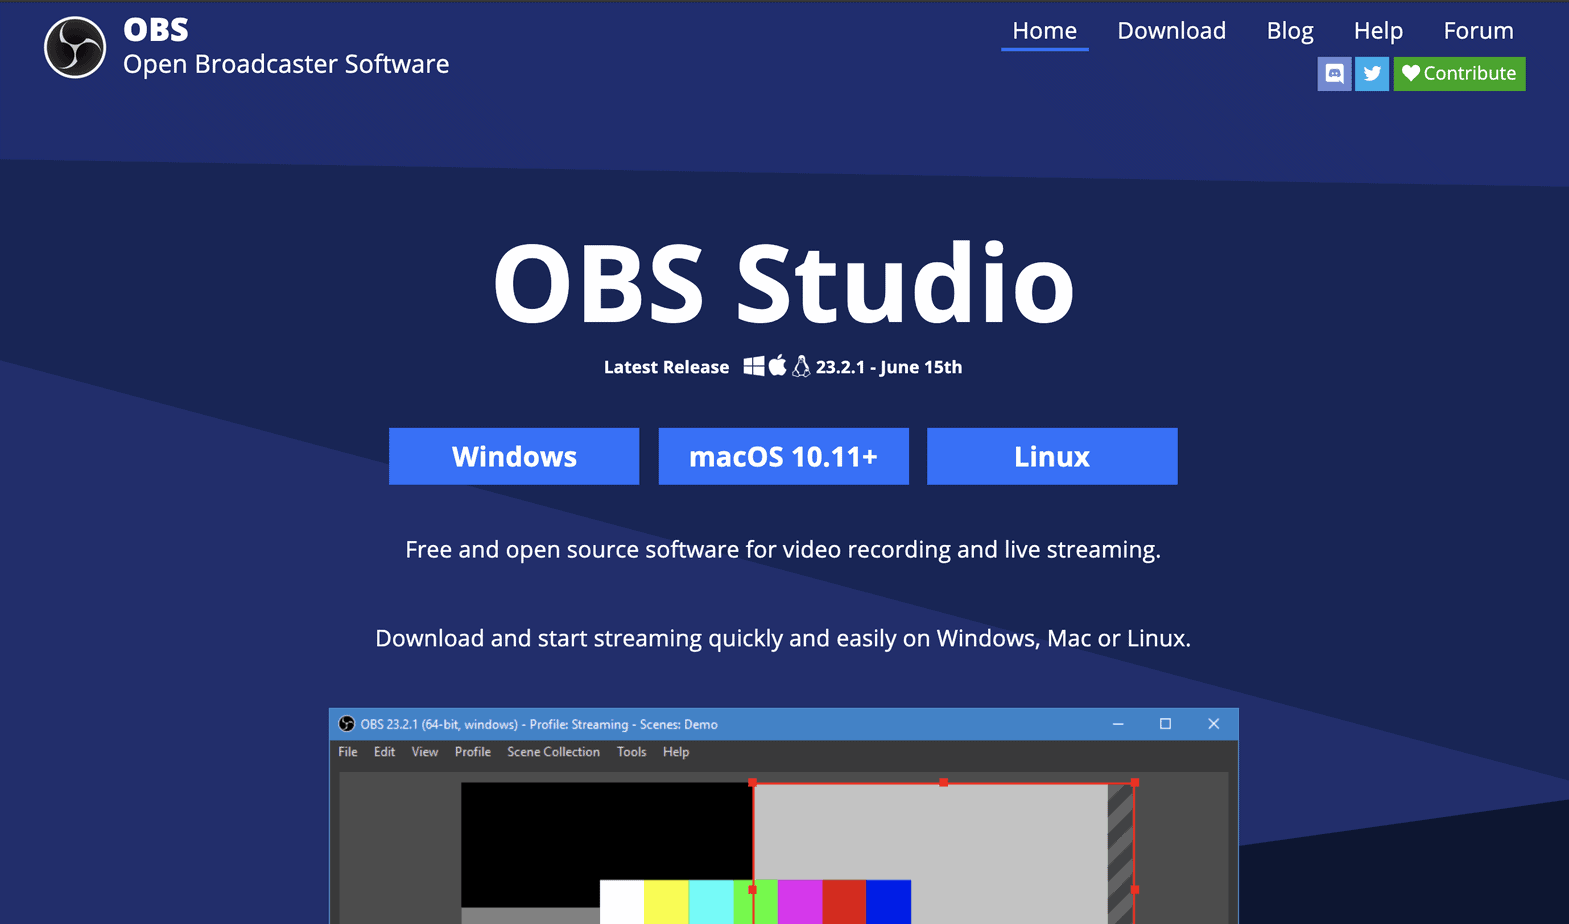Open the Download page

pos(1171,31)
